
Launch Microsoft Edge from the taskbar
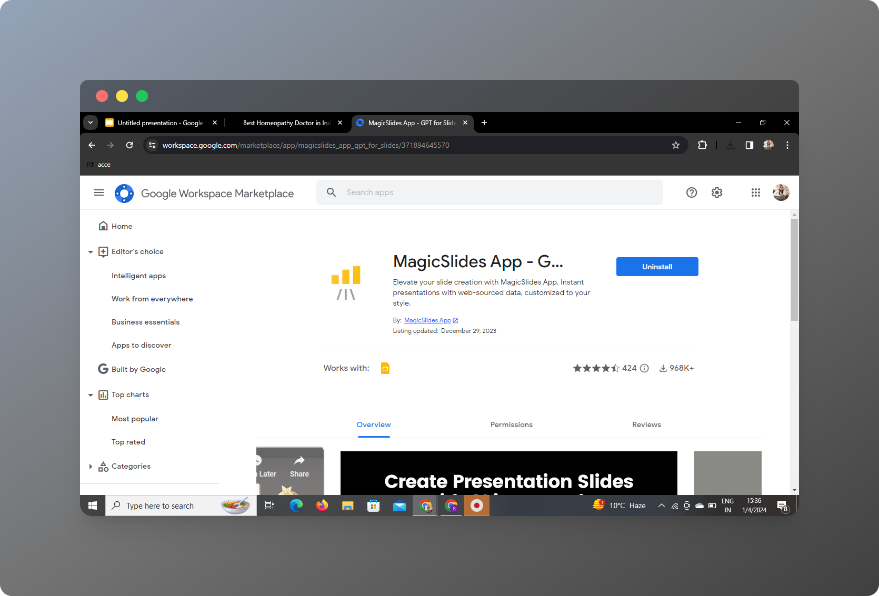[x=296, y=505]
